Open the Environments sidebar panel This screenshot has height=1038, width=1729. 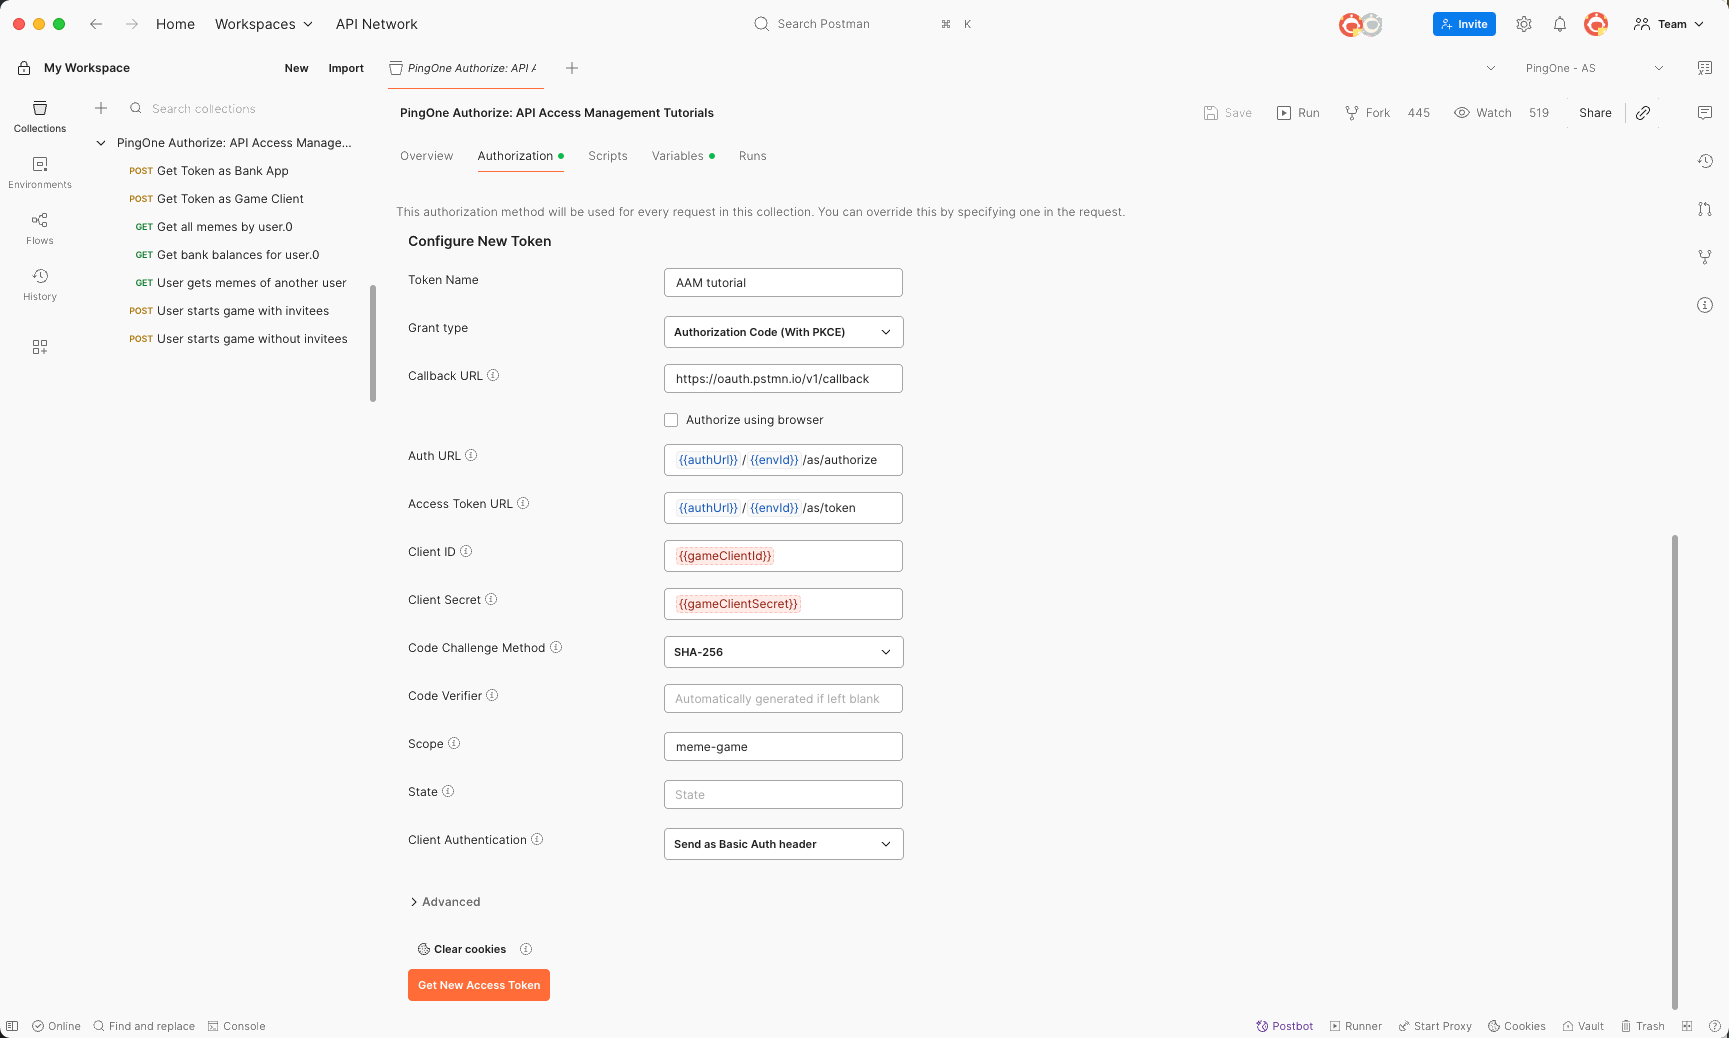40,172
